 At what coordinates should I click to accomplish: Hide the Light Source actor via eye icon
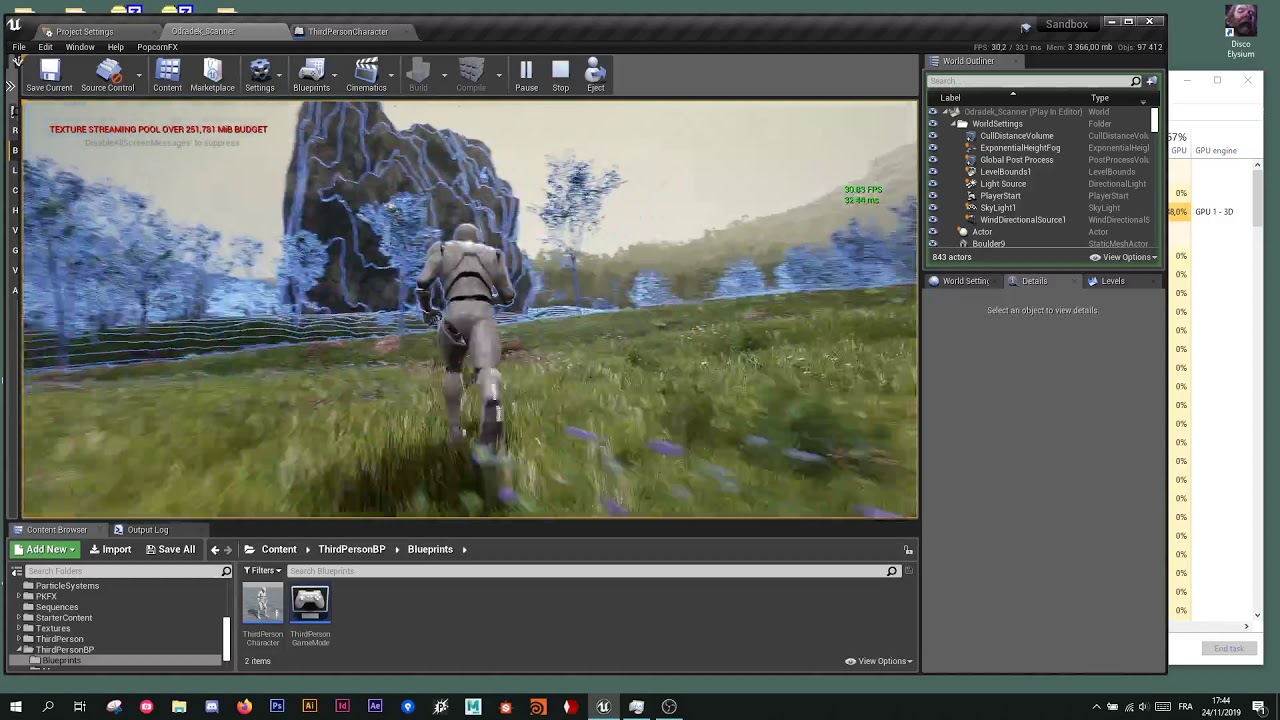click(x=933, y=184)
